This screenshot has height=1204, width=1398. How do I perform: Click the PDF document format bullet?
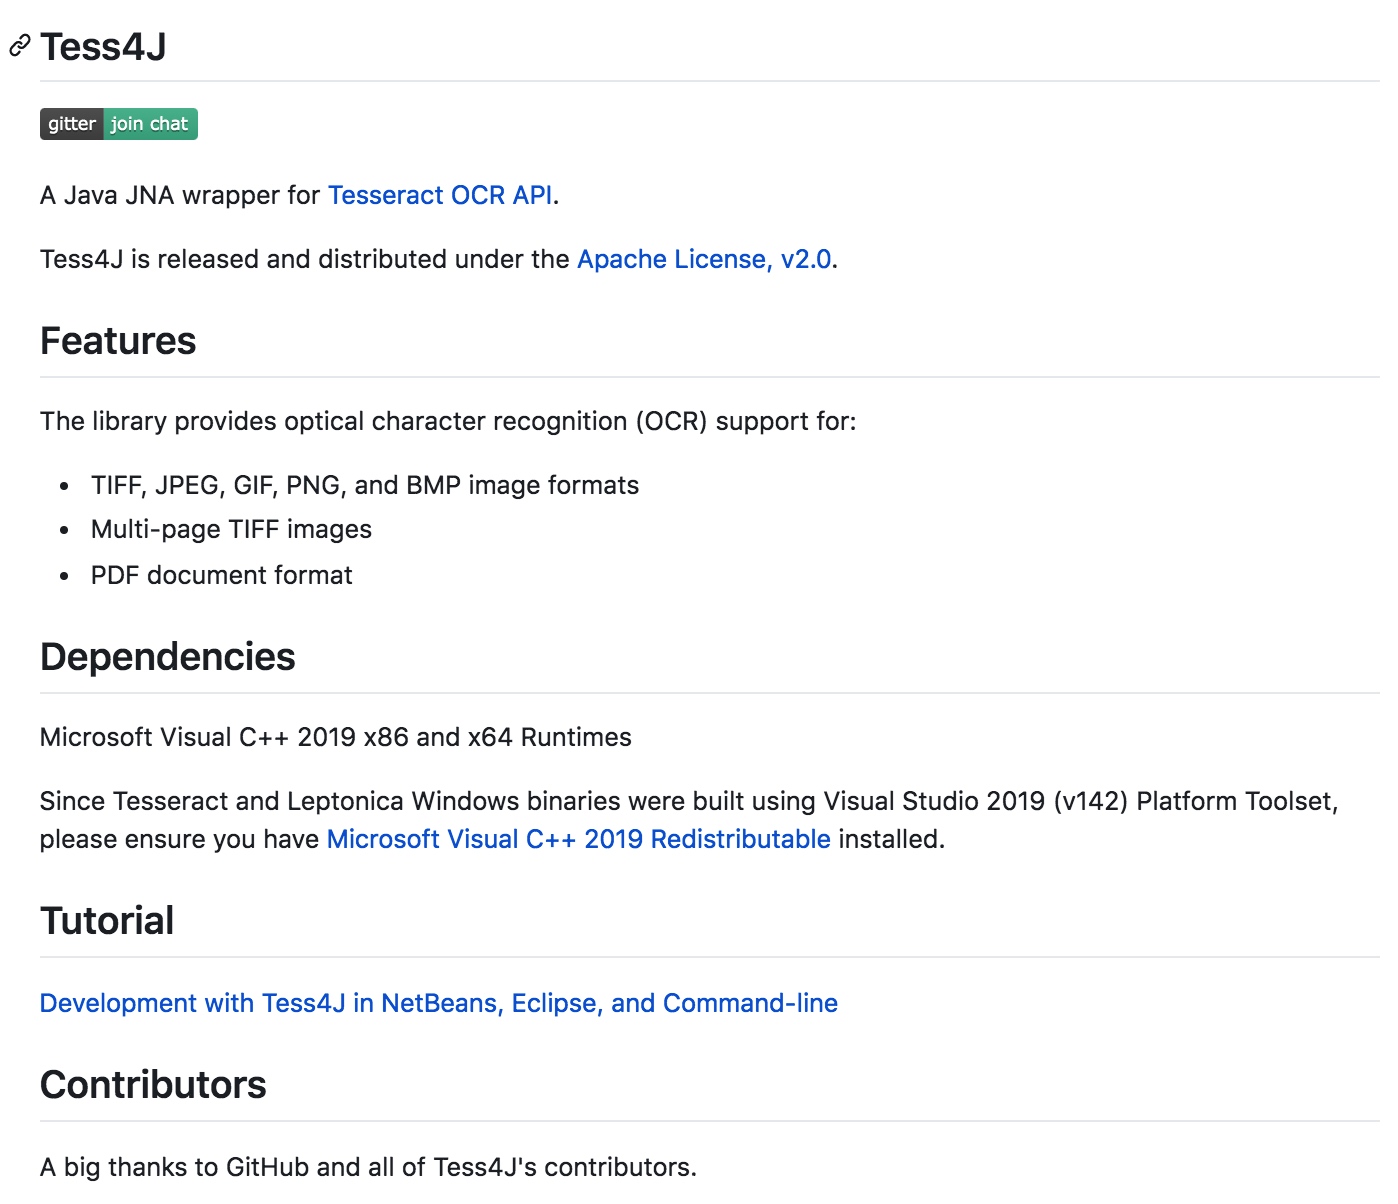[221, 575]
